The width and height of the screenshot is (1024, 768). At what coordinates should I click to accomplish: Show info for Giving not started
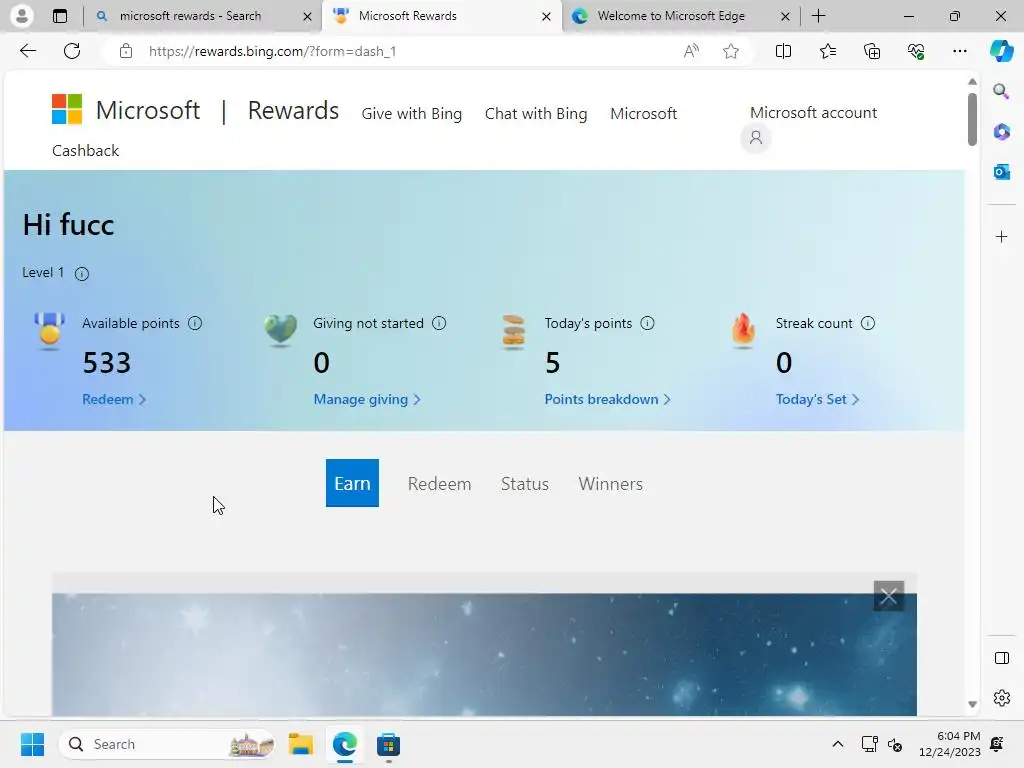(x=439, y=323)
